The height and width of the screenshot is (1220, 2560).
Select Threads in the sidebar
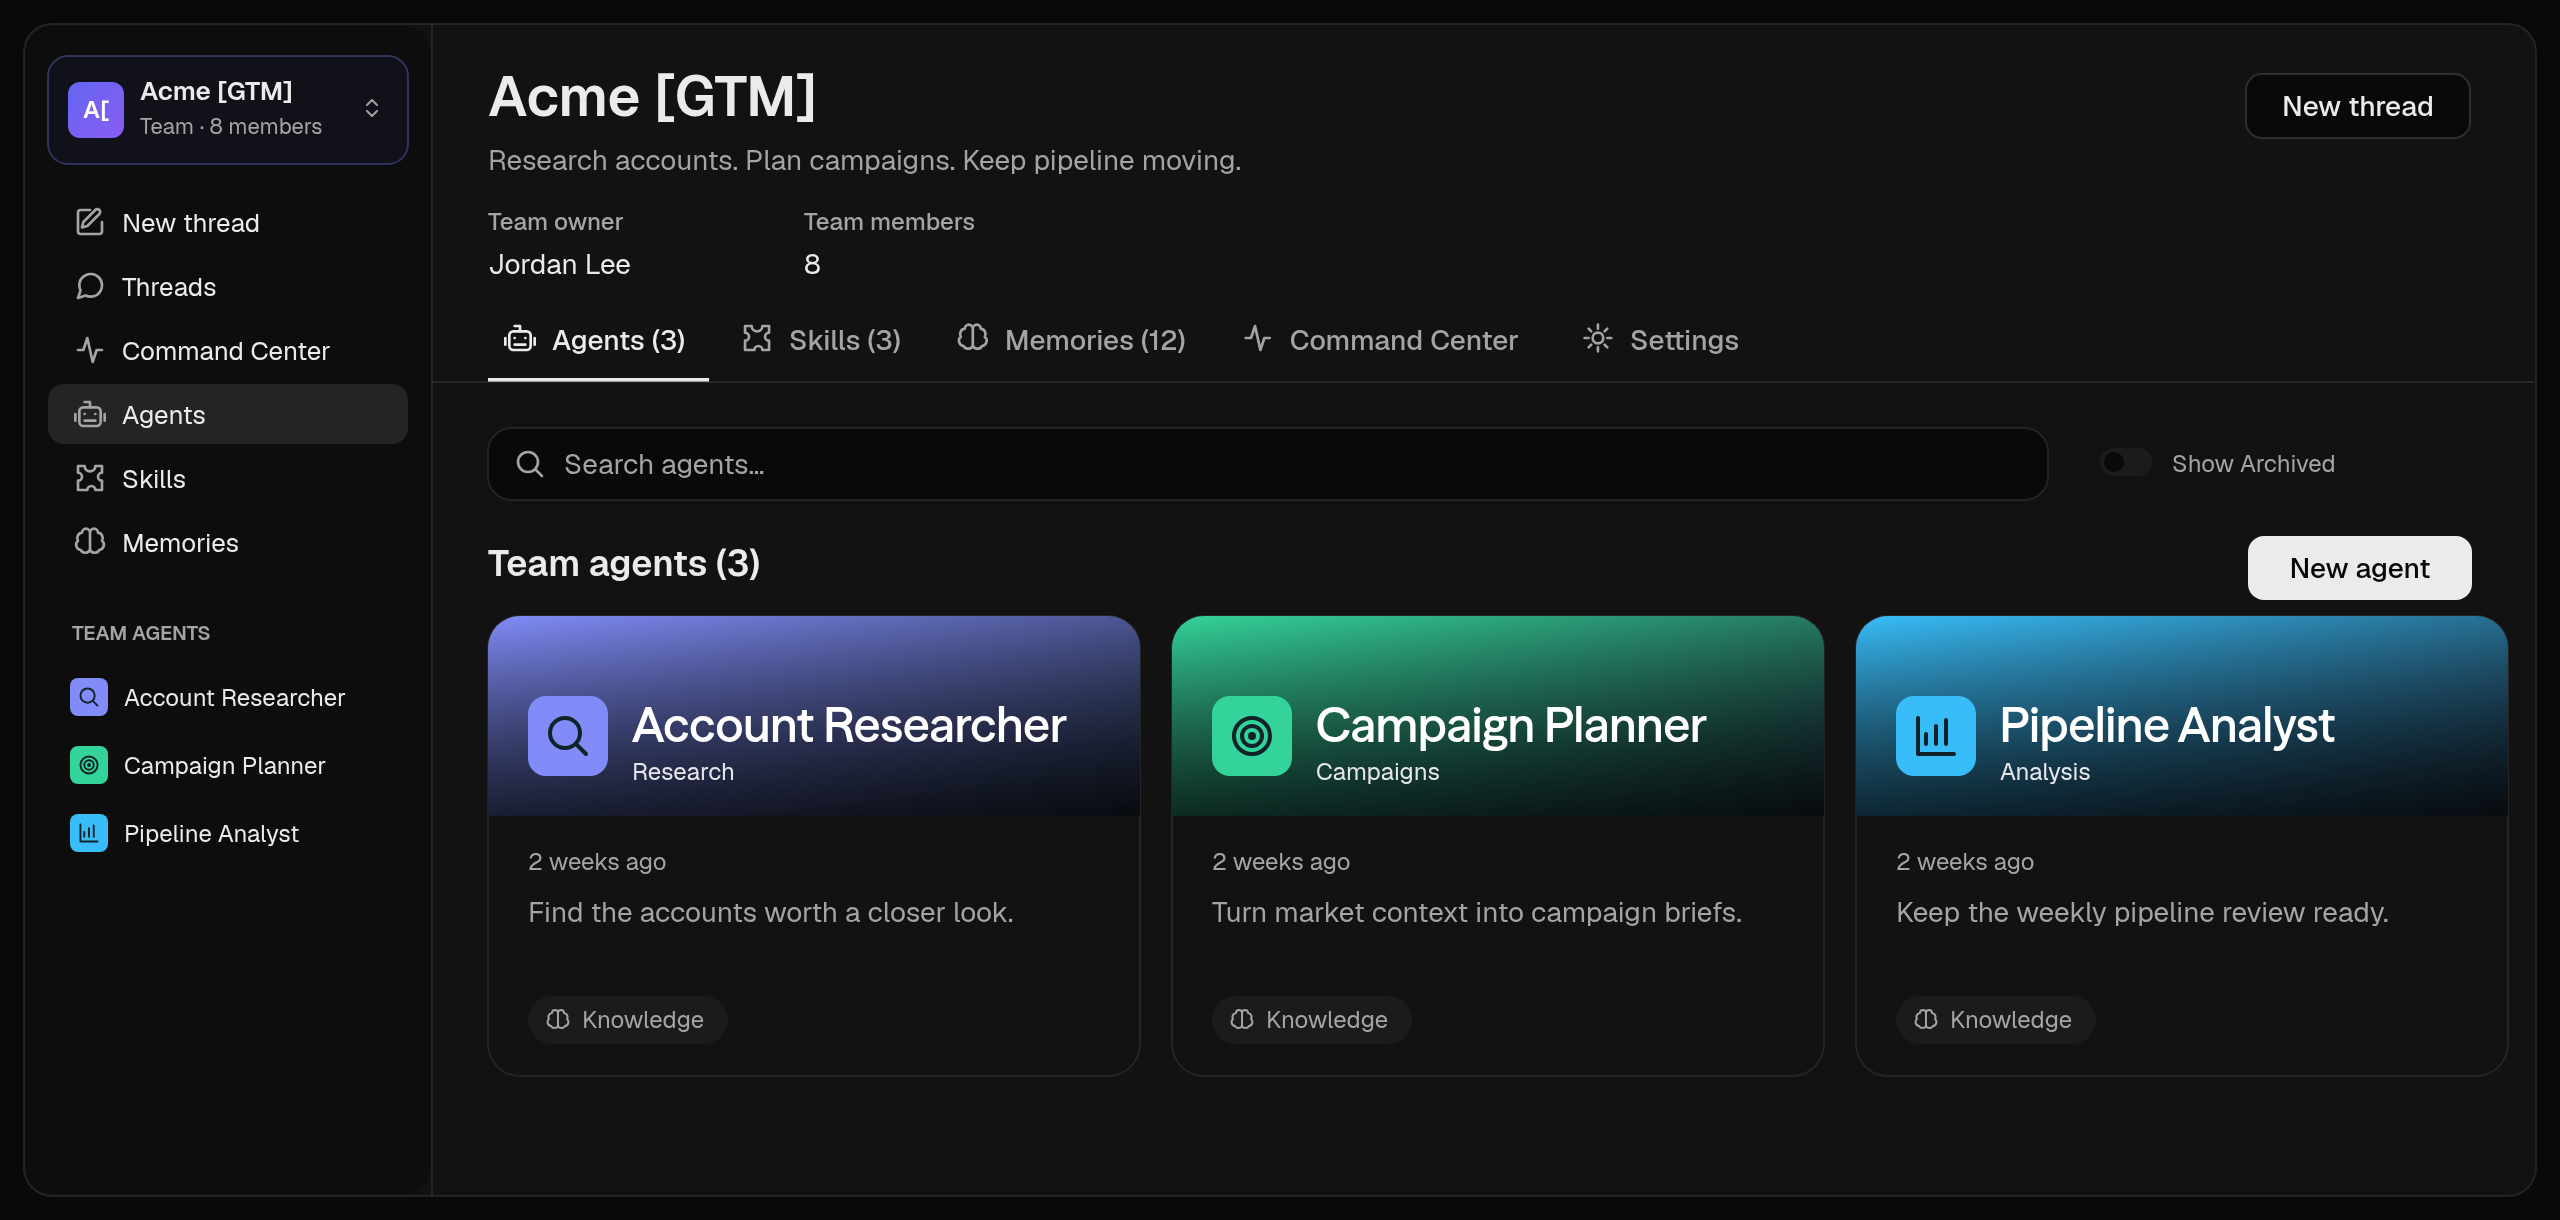(228, 286)
